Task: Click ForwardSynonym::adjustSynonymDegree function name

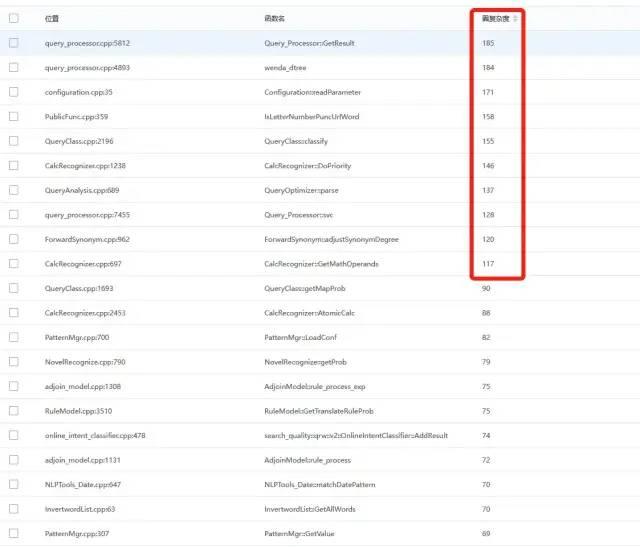Action: pos(331,239)
